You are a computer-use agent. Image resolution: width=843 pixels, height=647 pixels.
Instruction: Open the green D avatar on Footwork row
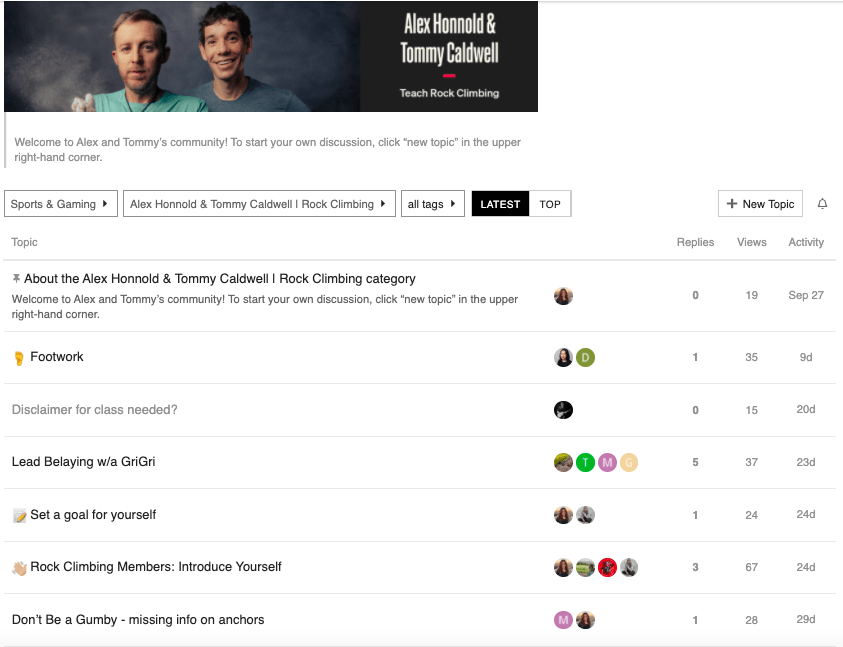pyautogui.click(x=585, y=357)
